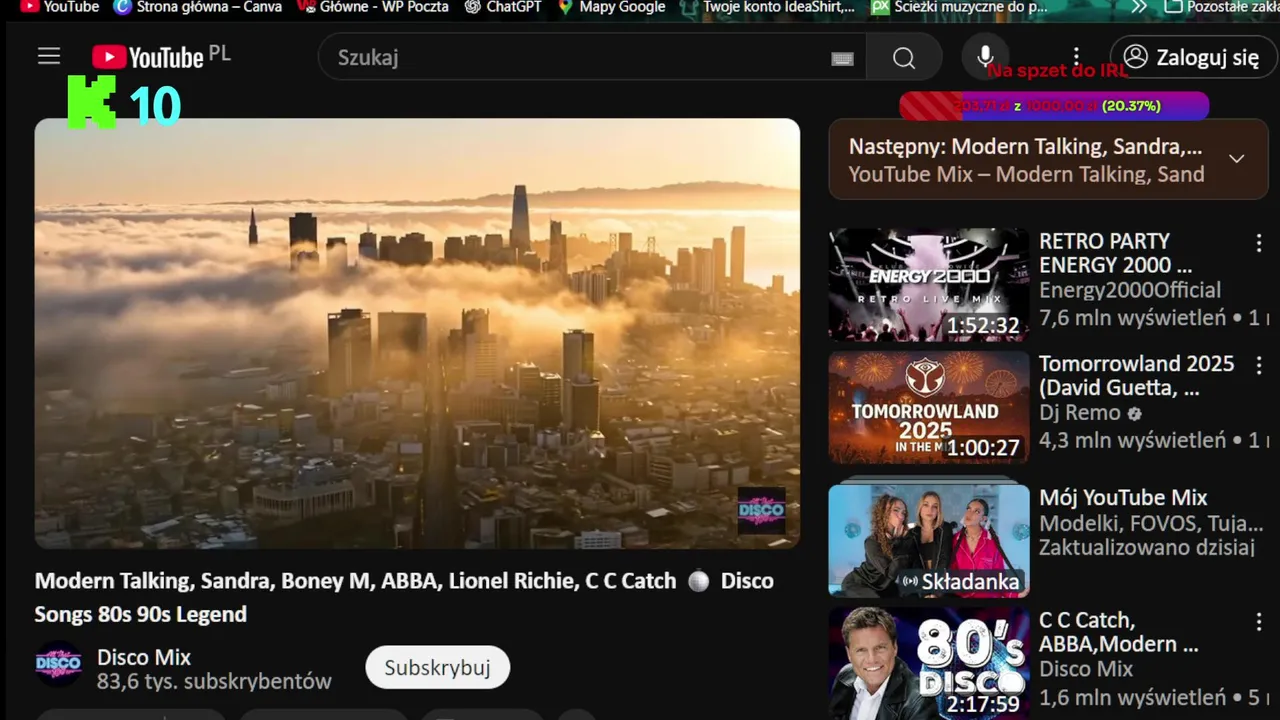Open the on-screen keyboard icon in search
The image size is (1280, 720).
(x=842, y=58)
